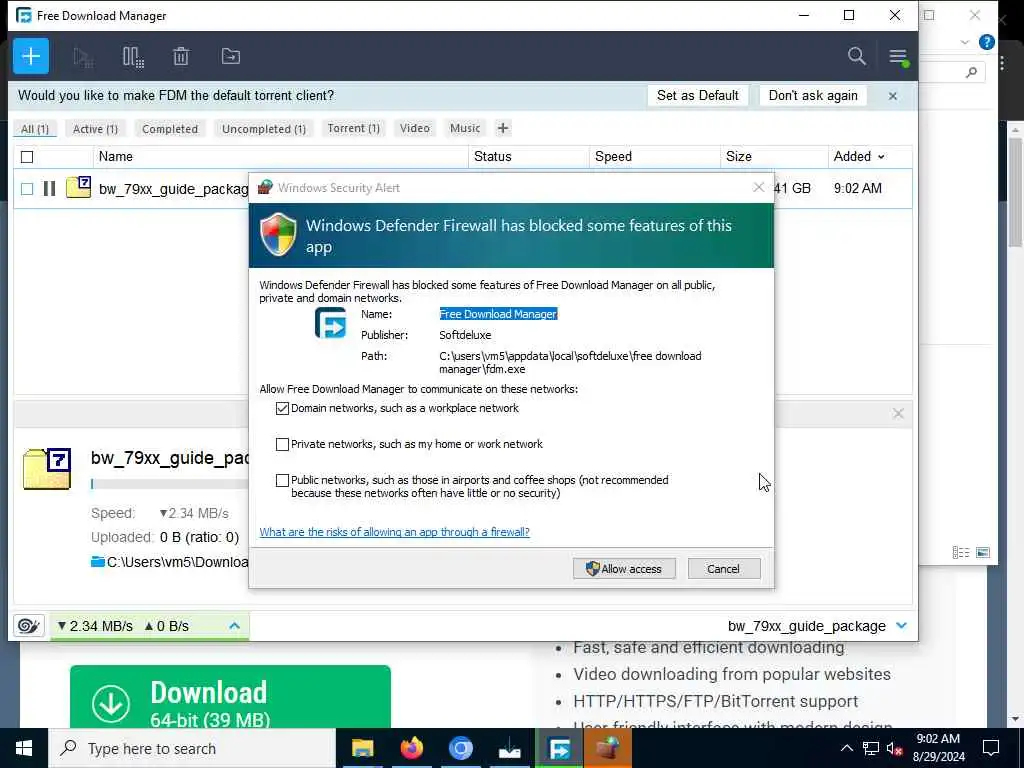The image size is (1024, 768).
Task: Click the Firewall shield icon in alert header
Action: point(278,234)
